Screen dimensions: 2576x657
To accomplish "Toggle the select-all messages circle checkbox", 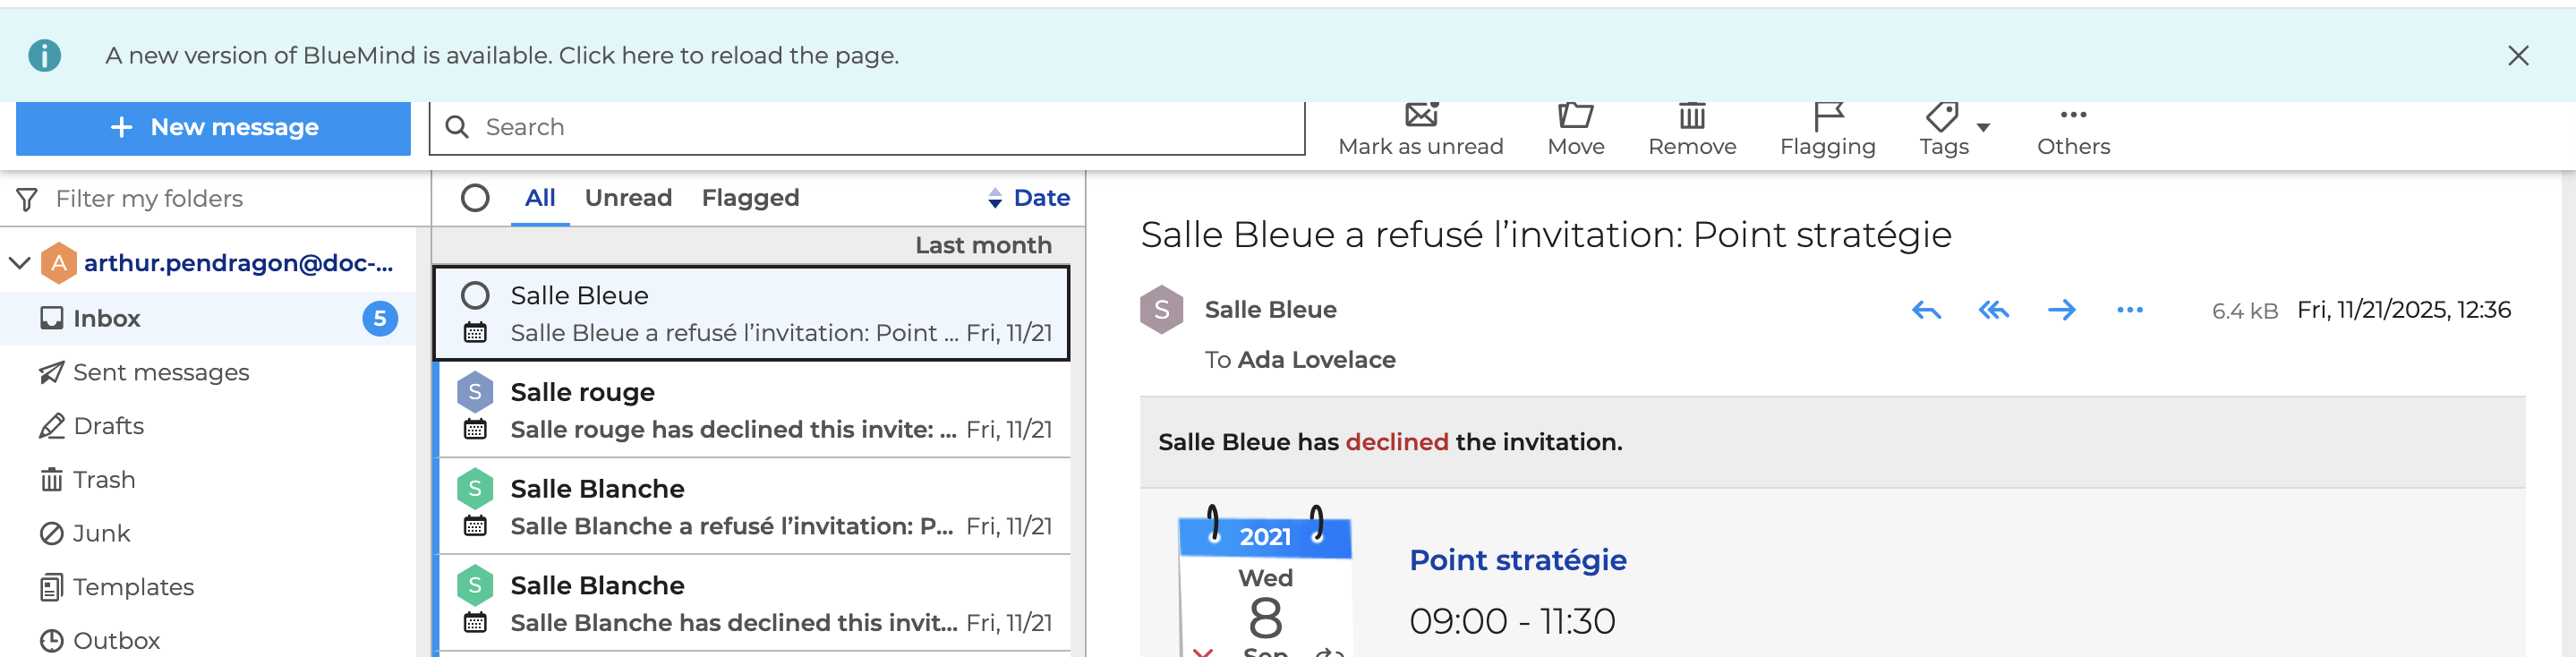I will pyautogui.click(x=475, y=198).
